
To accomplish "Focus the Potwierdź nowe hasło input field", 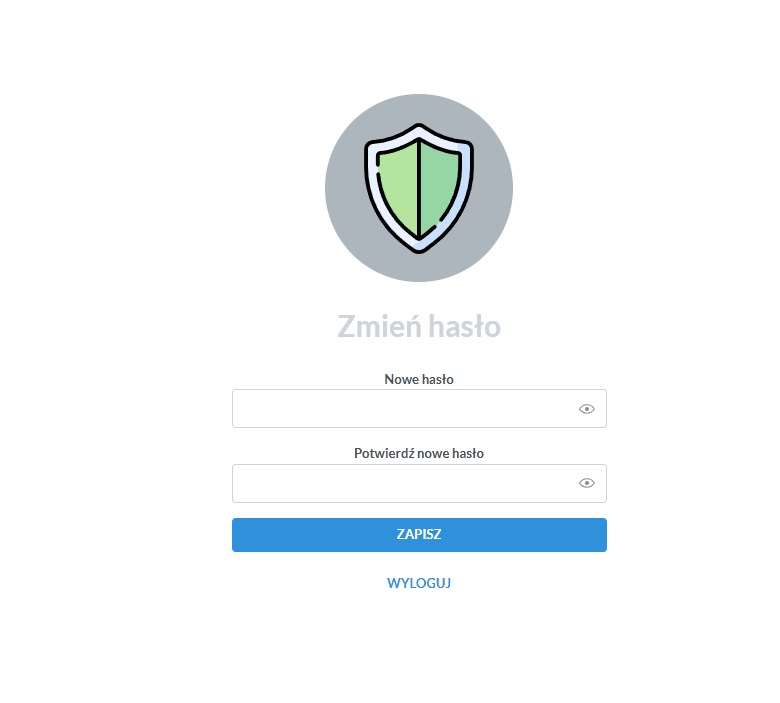I will point(419,484).
